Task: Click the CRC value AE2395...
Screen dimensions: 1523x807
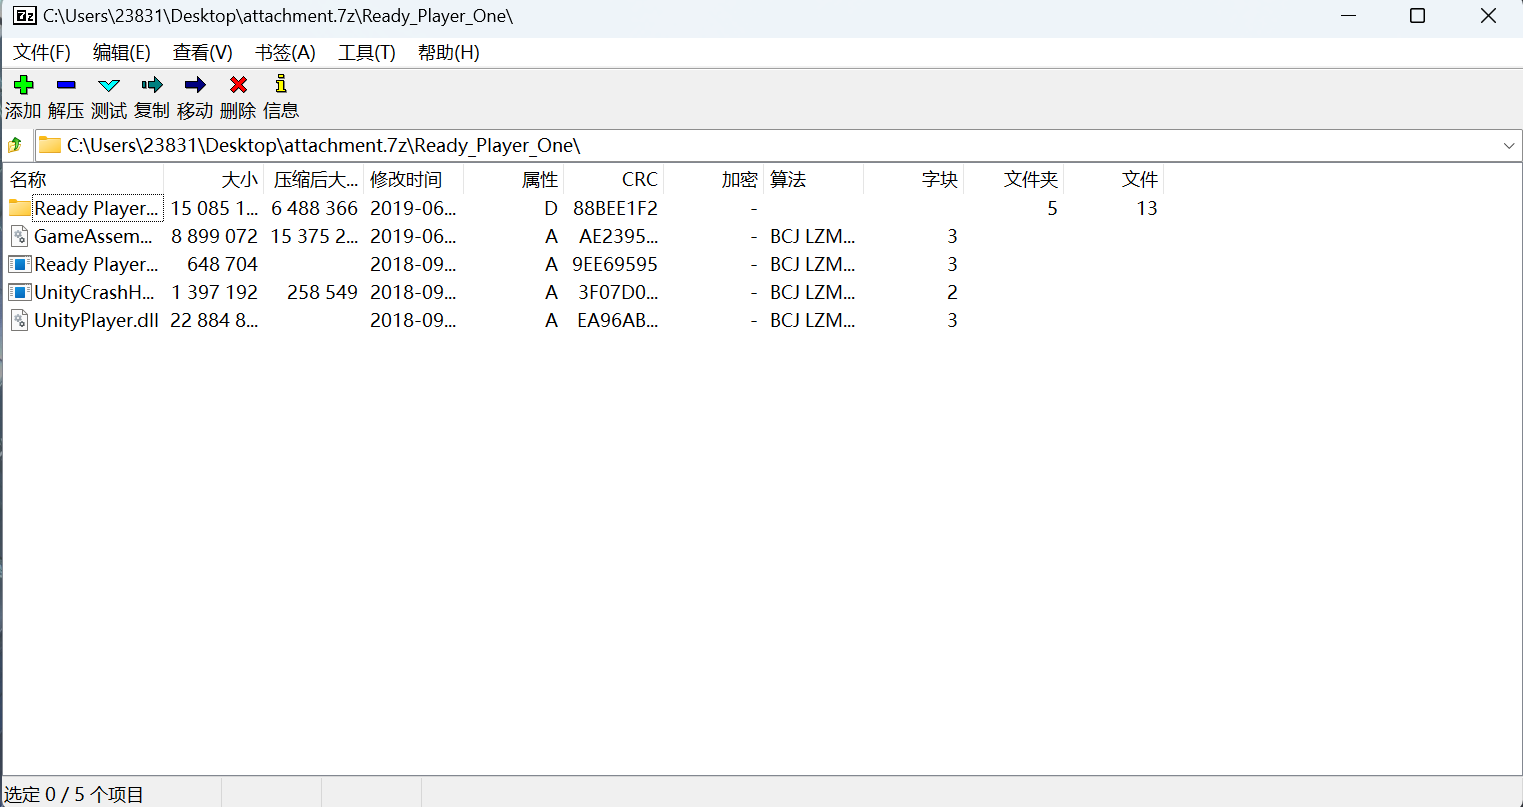Action: (x=619, y=236)
